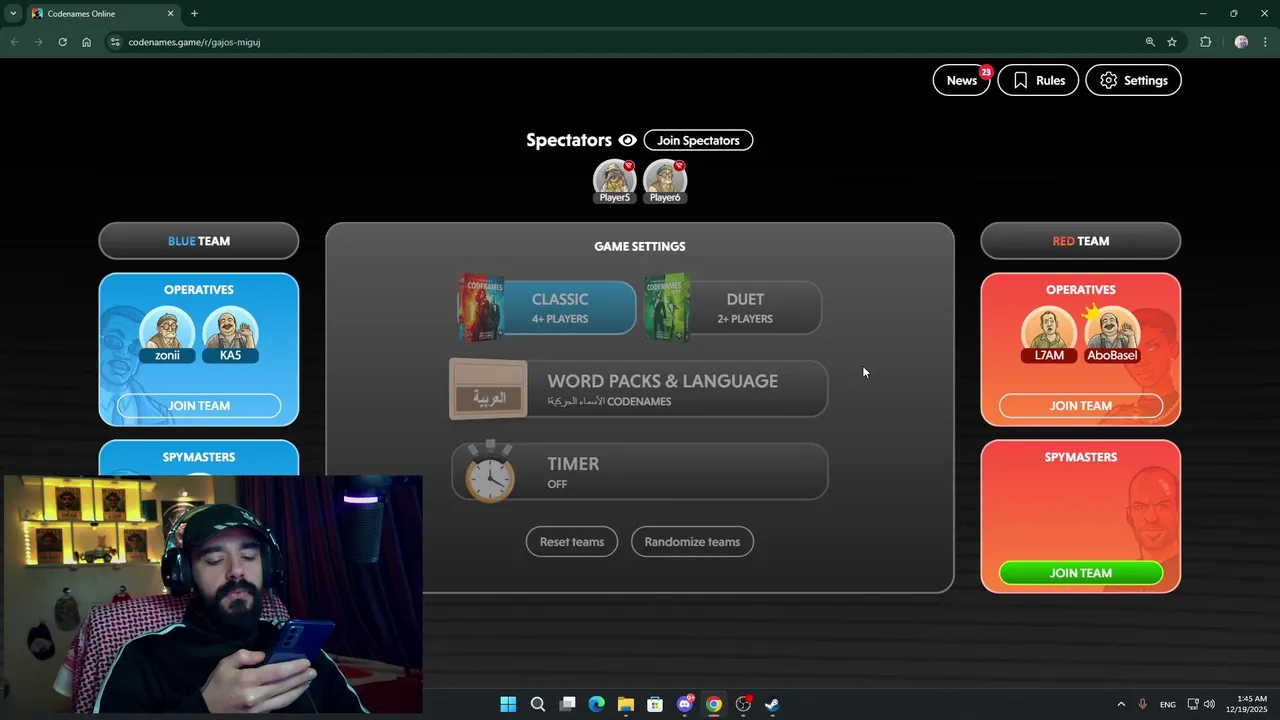Open Microsoft Store from taskbar
Image resolution: width=1280 pixels, height=720 pixels.
point(655,704)
